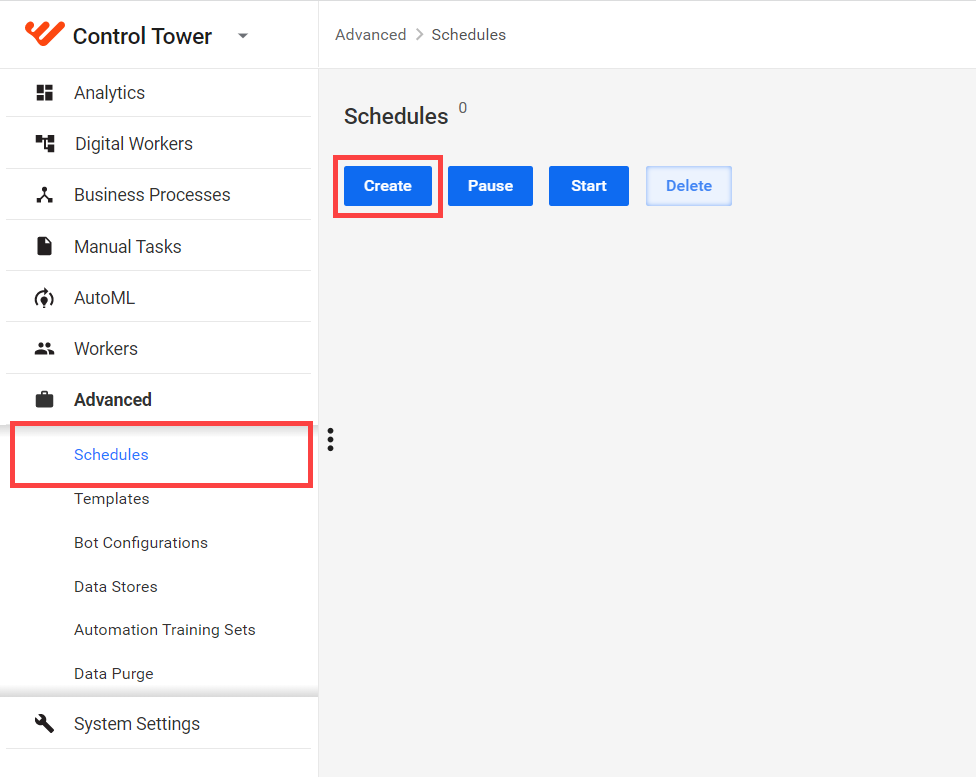This screenshot has height=777, width=976.
Task: Open the Templates submenu item
Action: pos(111,499)
